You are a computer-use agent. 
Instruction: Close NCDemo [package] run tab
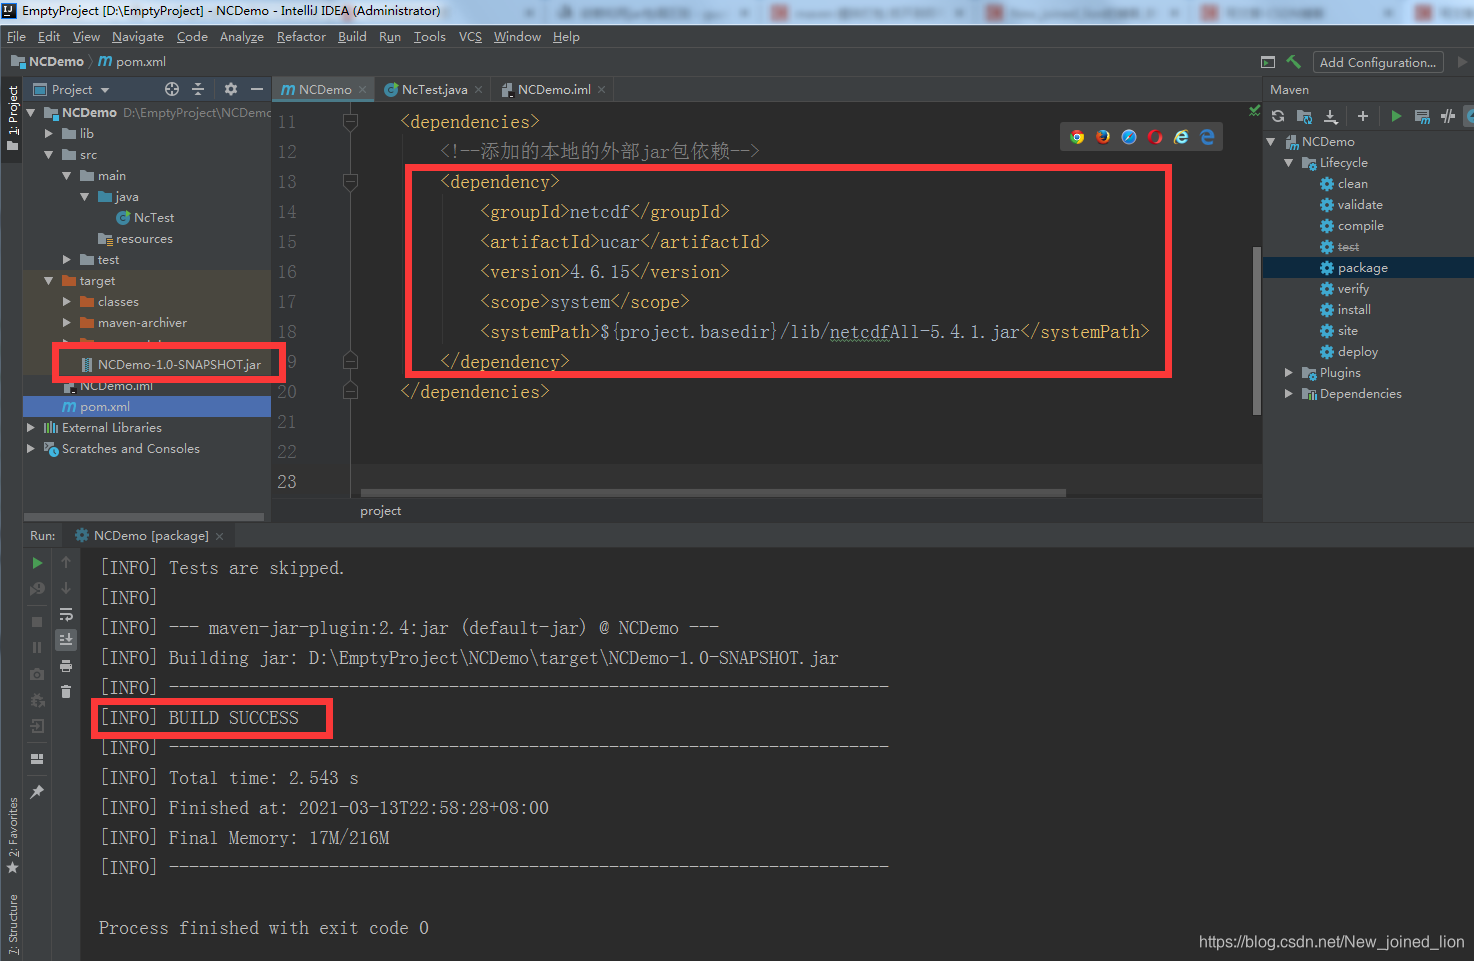(219, 537)
